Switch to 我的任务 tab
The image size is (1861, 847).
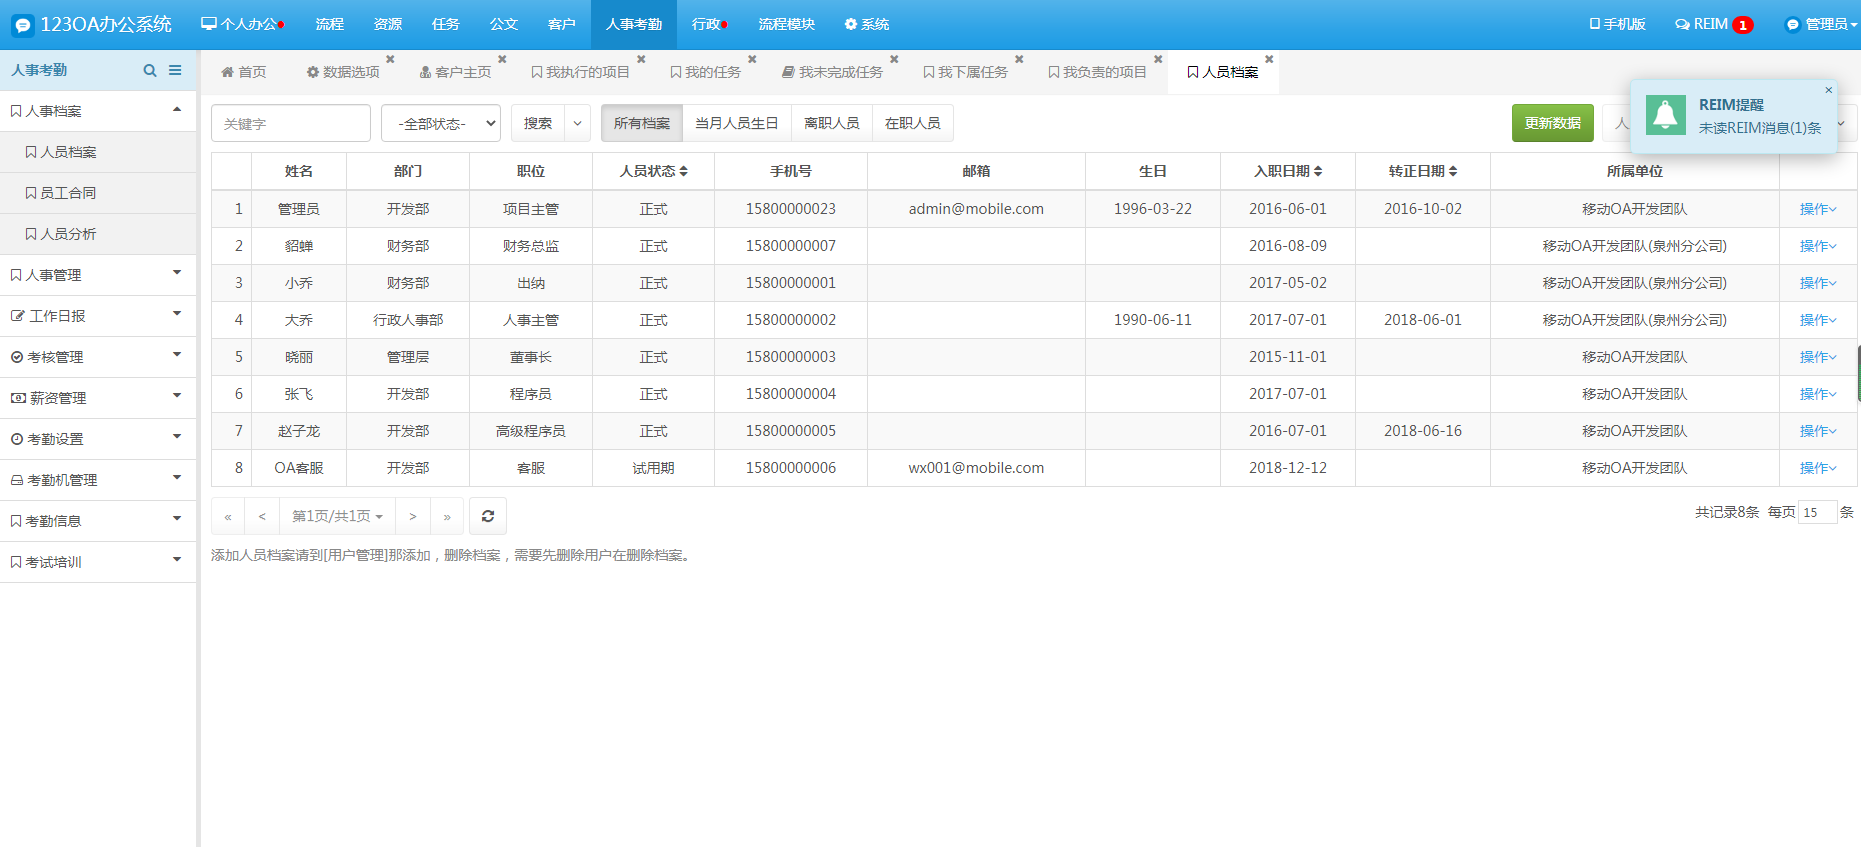[x=706, y=72]
